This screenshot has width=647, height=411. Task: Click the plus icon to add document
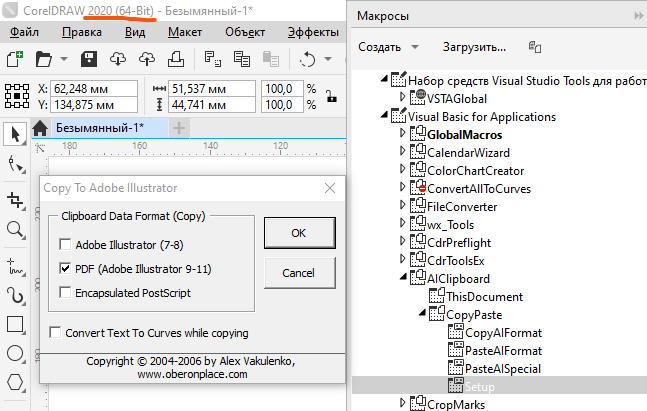[179, 128]
